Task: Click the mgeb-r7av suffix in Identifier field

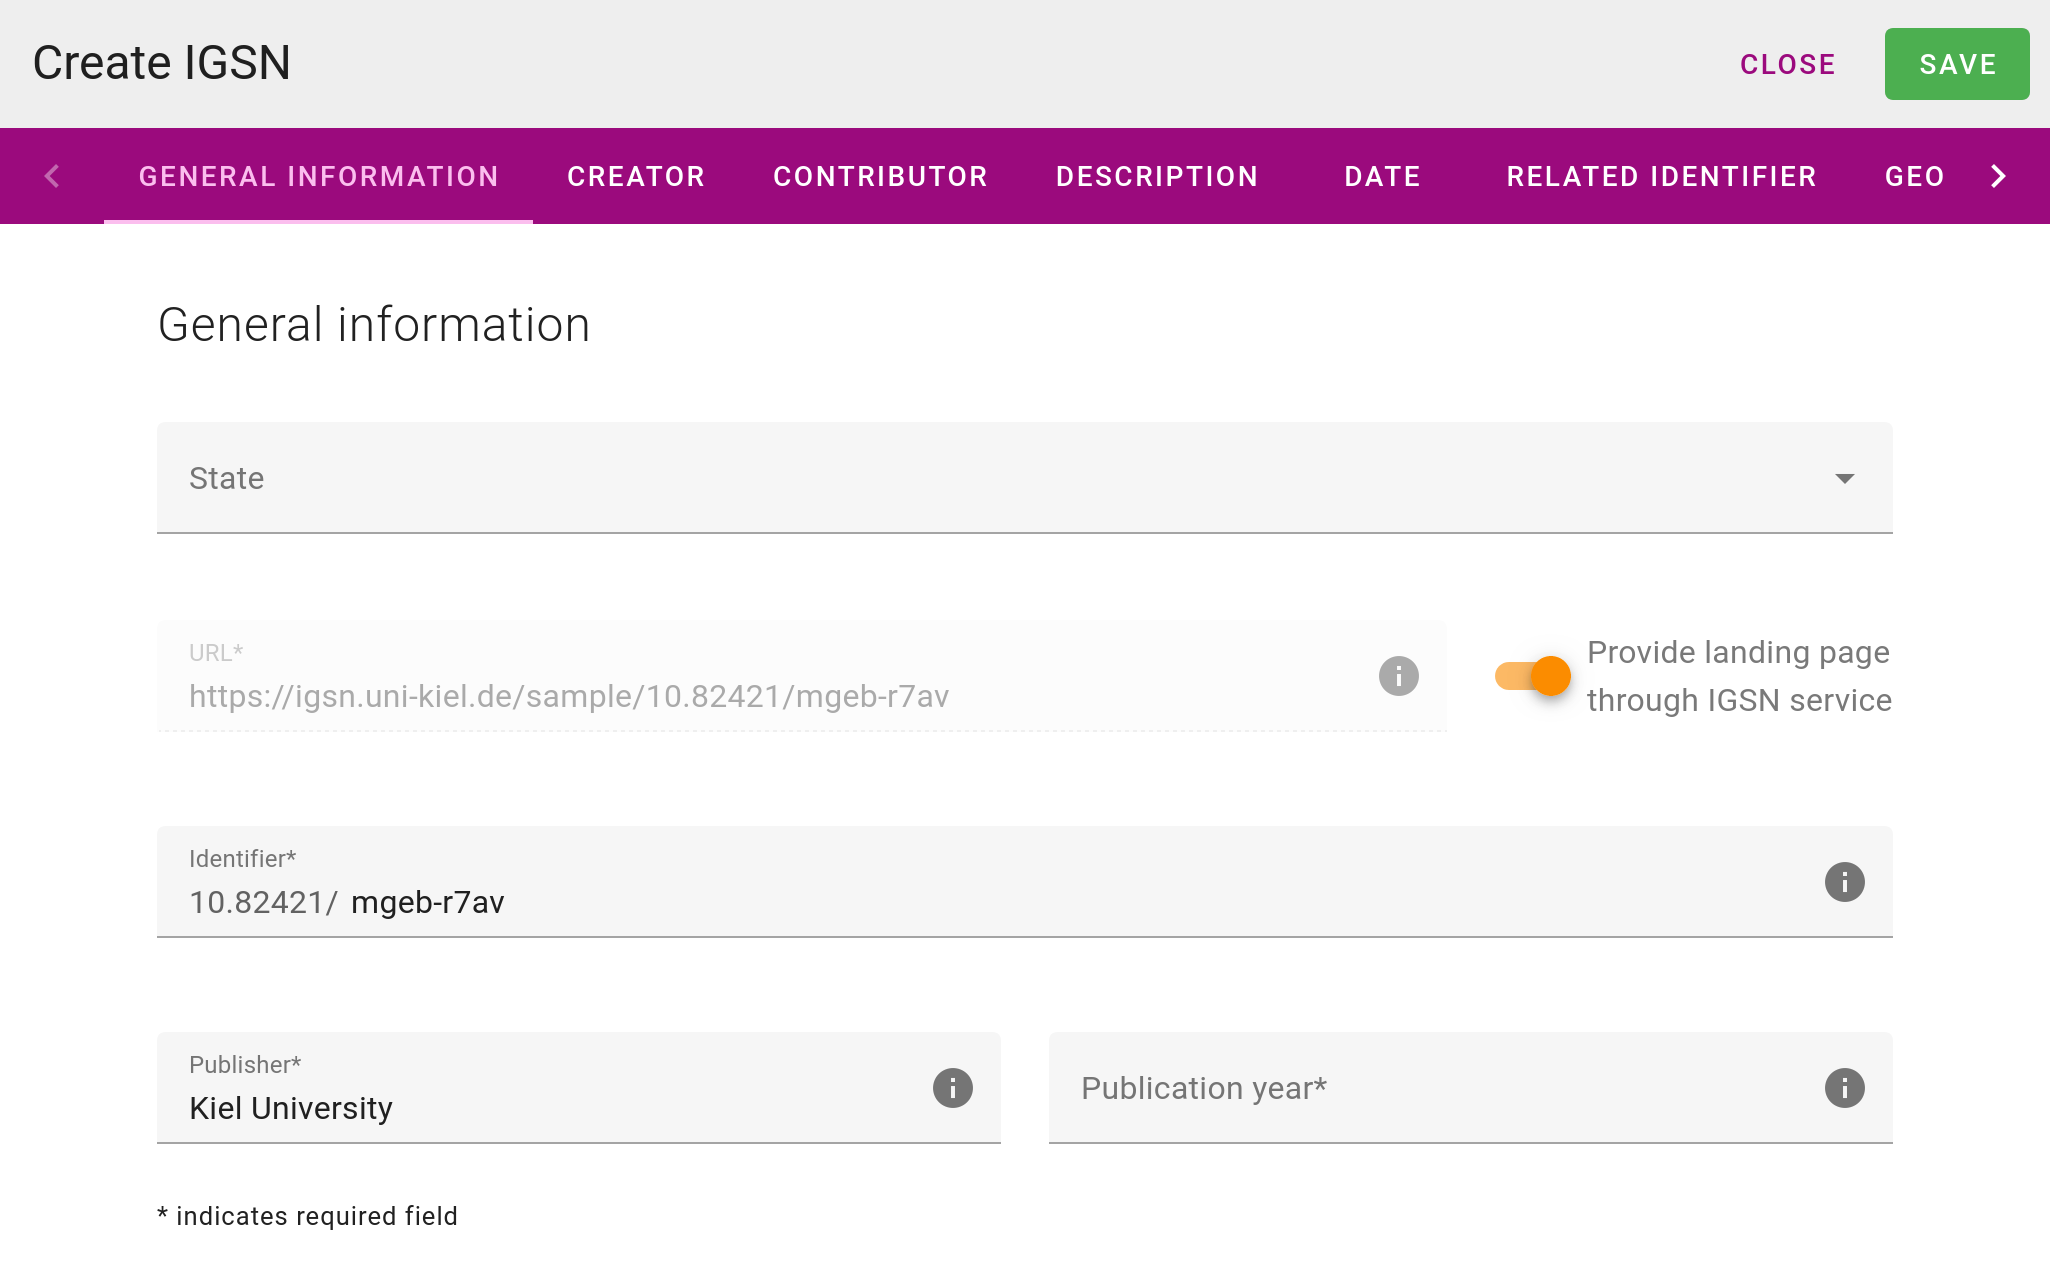Action: click(x=428, y=901)
